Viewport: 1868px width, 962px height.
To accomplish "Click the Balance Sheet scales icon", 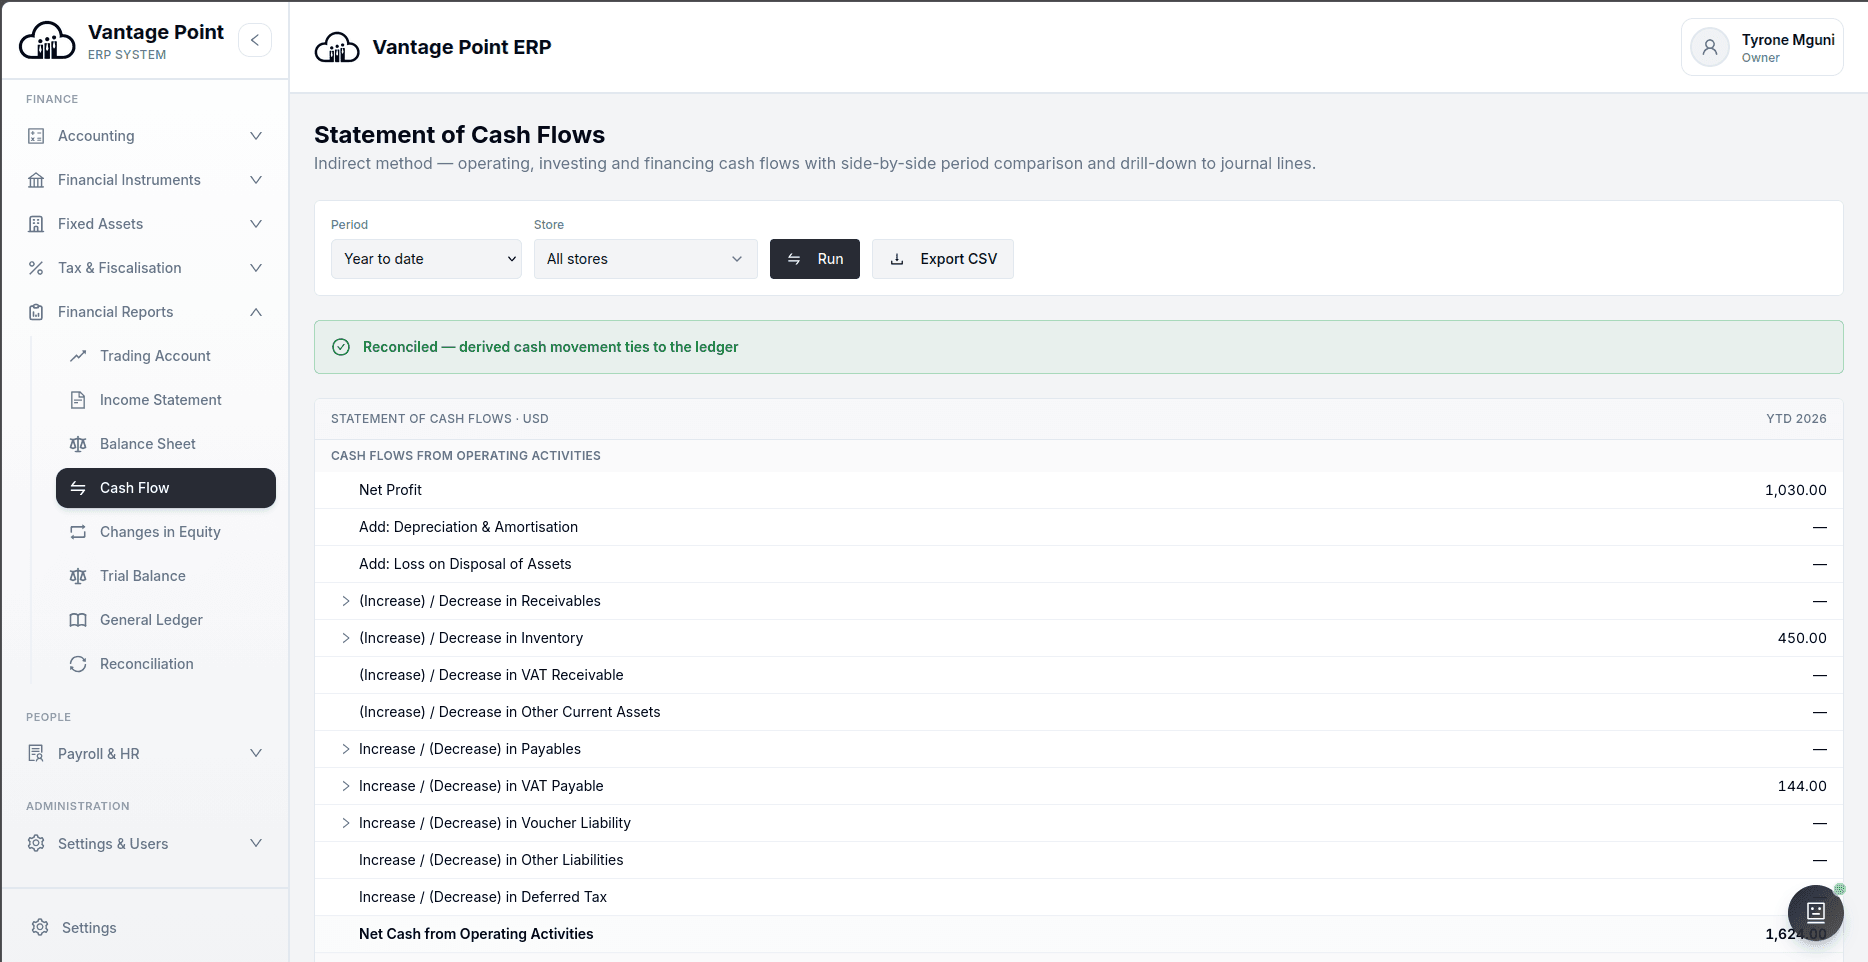I will click(x=78, y=444).
